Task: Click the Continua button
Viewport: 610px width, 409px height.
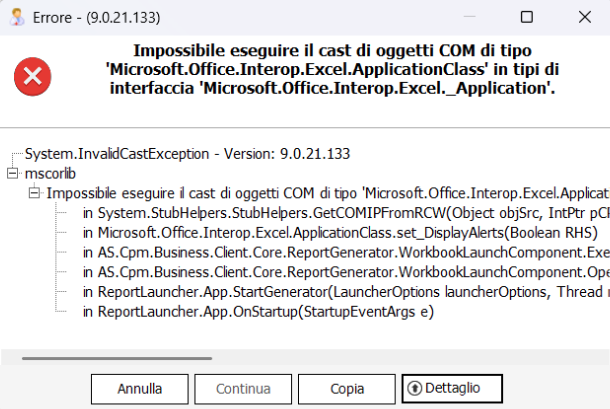Action: [x=243, y=389]
